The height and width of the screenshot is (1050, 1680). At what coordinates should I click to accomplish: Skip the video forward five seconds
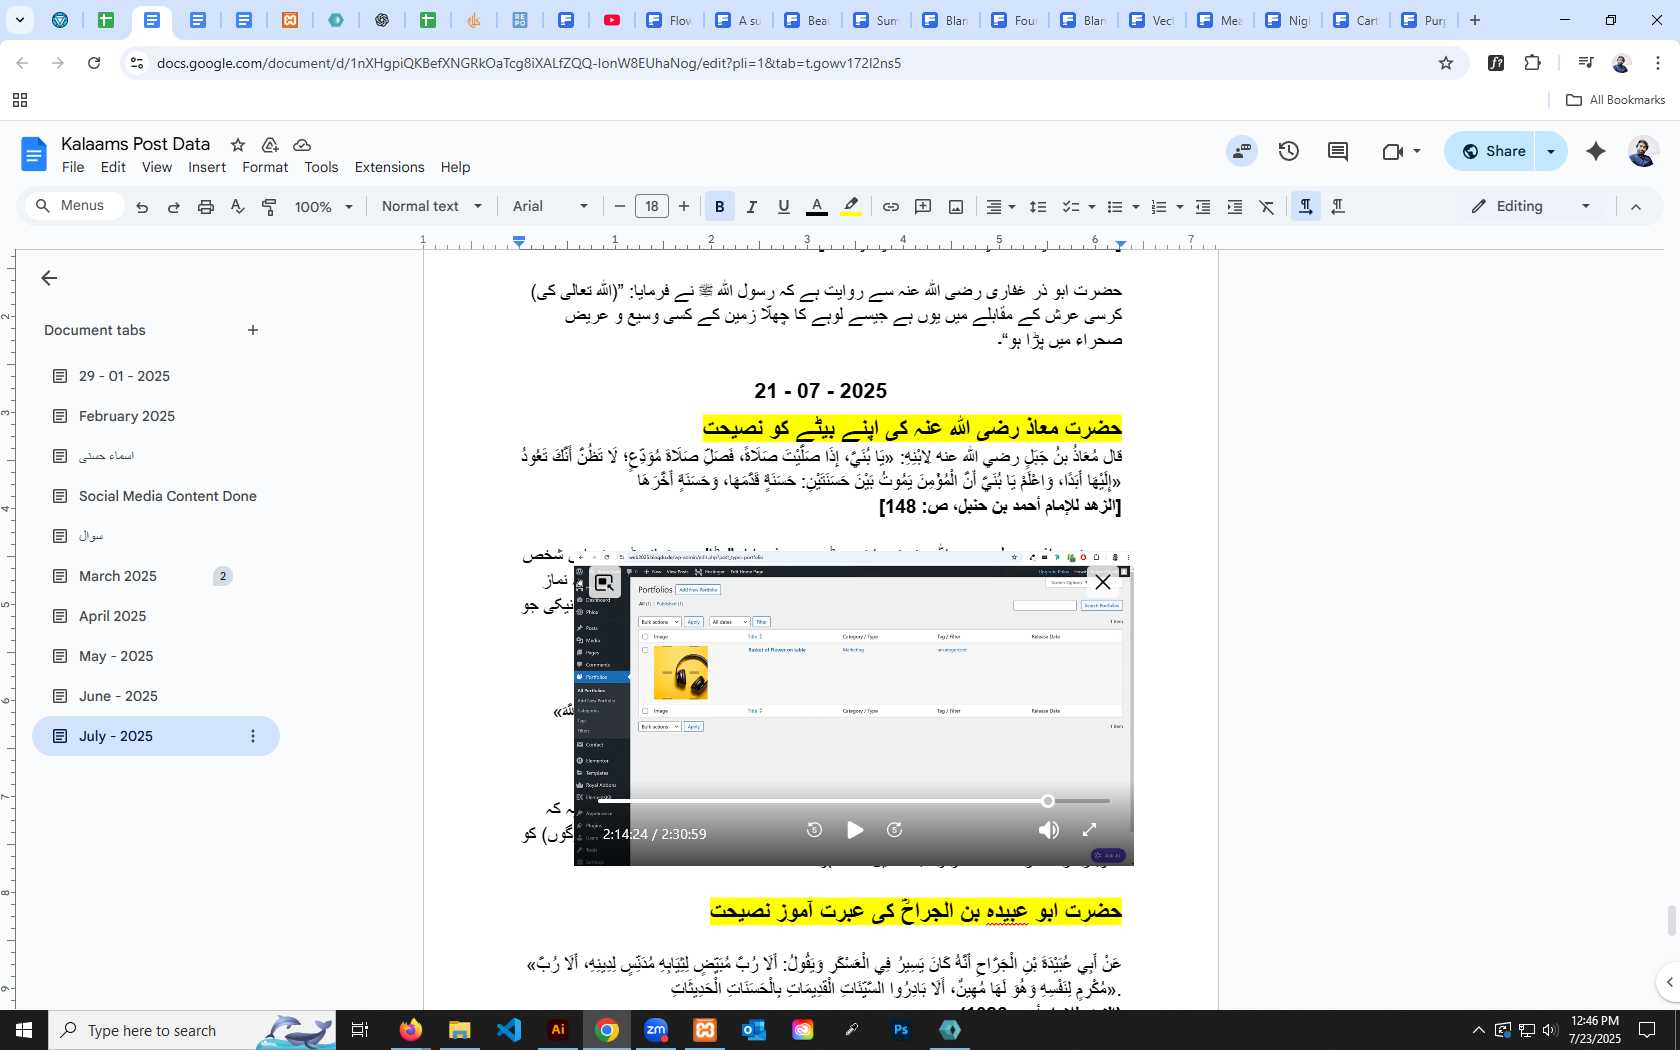click(895, 830)
